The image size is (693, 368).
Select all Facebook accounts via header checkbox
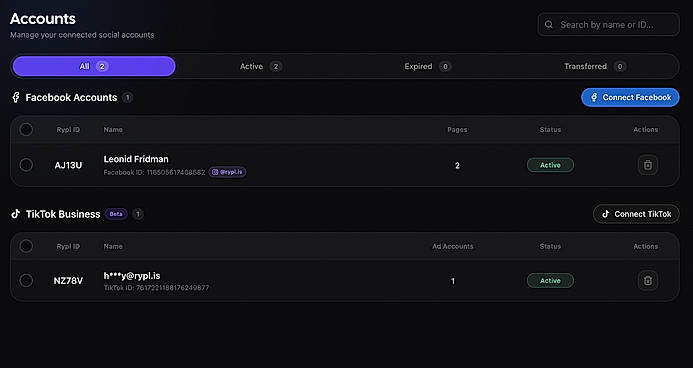[x=26, y=129]
